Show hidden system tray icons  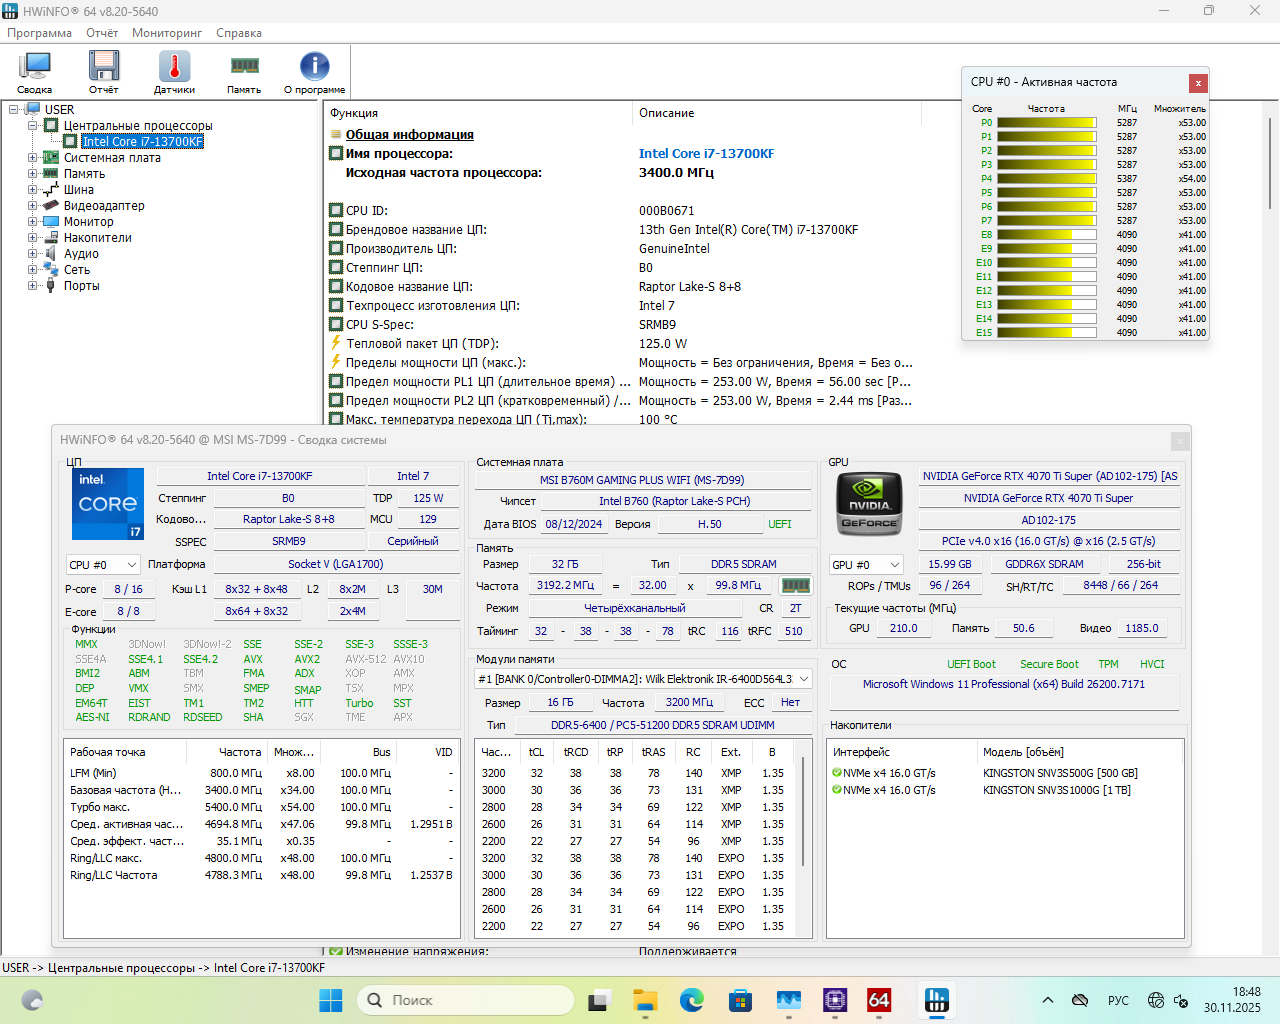tap(1047, 1000)
